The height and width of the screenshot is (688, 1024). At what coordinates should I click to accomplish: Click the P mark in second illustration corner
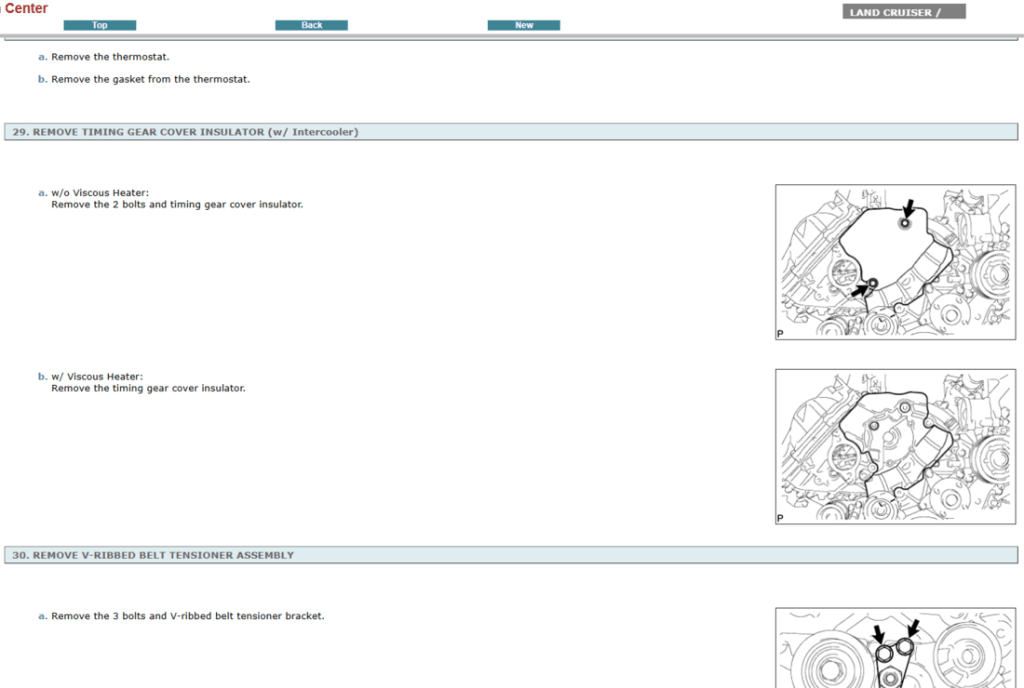click(780, 519)
